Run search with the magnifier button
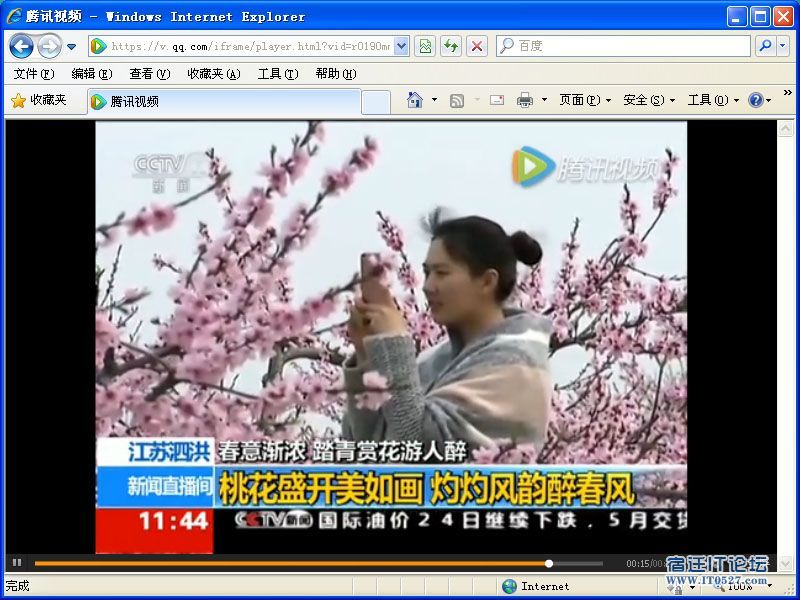The width and height of the screenshot is (800, 600). [x=765, y=46]
